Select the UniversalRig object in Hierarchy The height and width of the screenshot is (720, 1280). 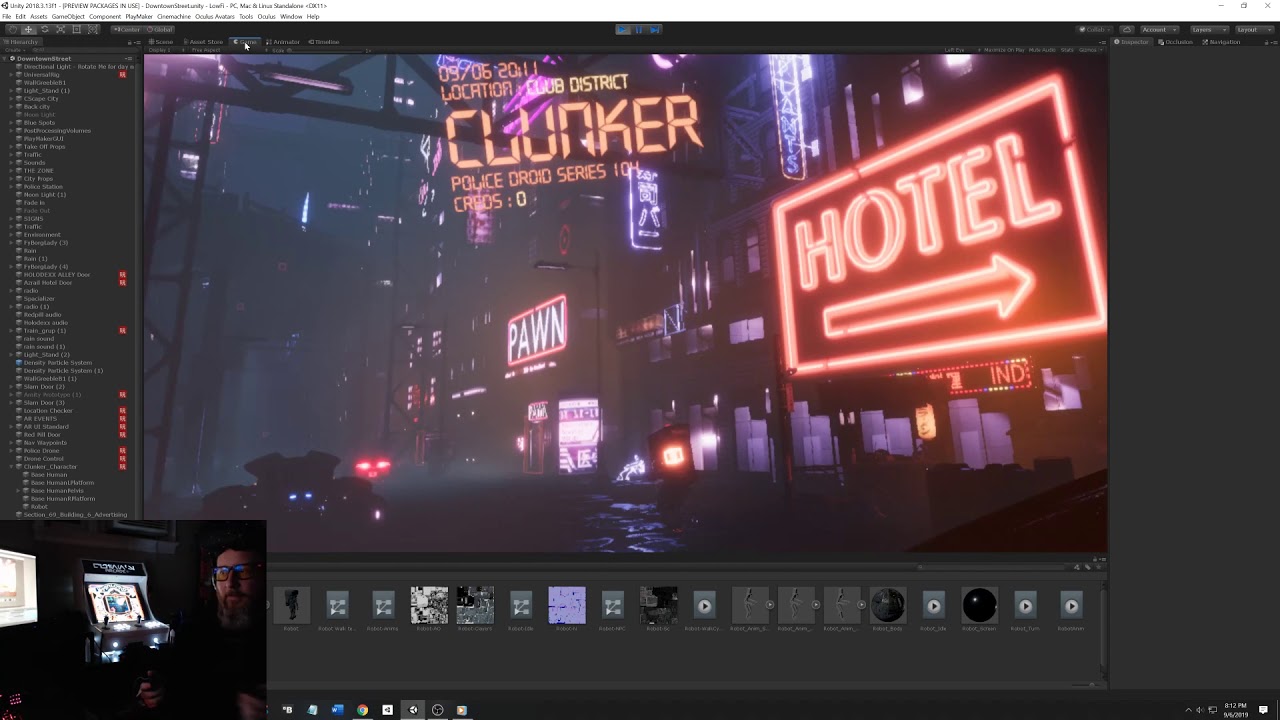point(41,75)
